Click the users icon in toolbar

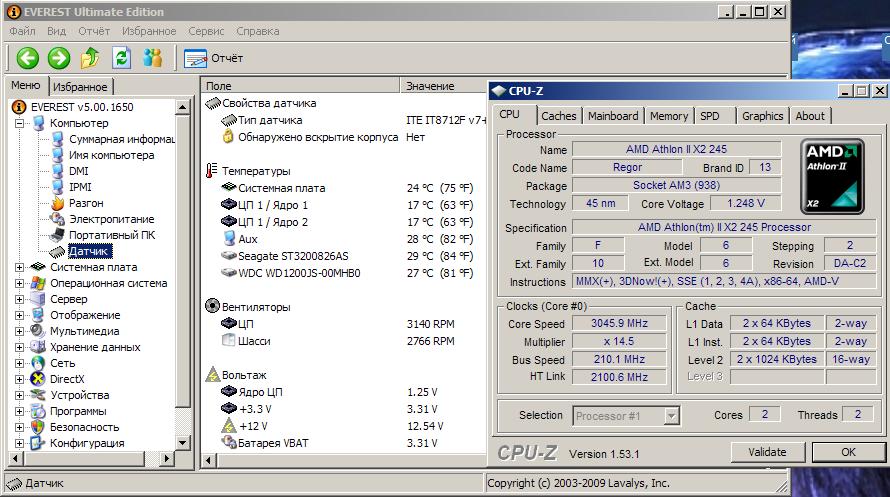pyautogui.click(x=152, y=58)
